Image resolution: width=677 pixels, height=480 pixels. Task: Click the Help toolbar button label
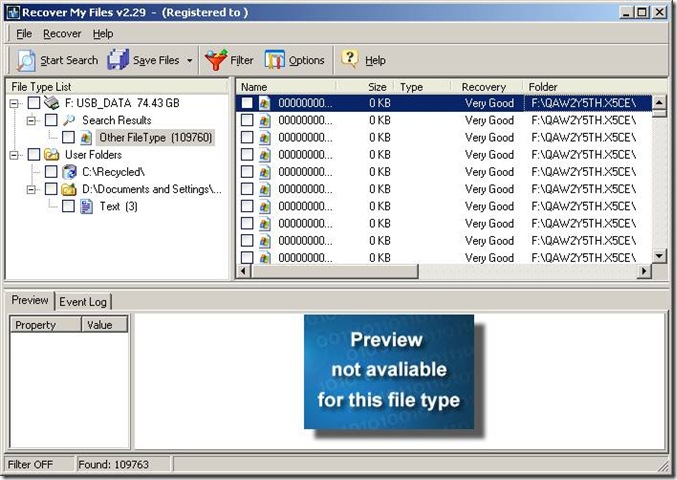pos(375,60)
